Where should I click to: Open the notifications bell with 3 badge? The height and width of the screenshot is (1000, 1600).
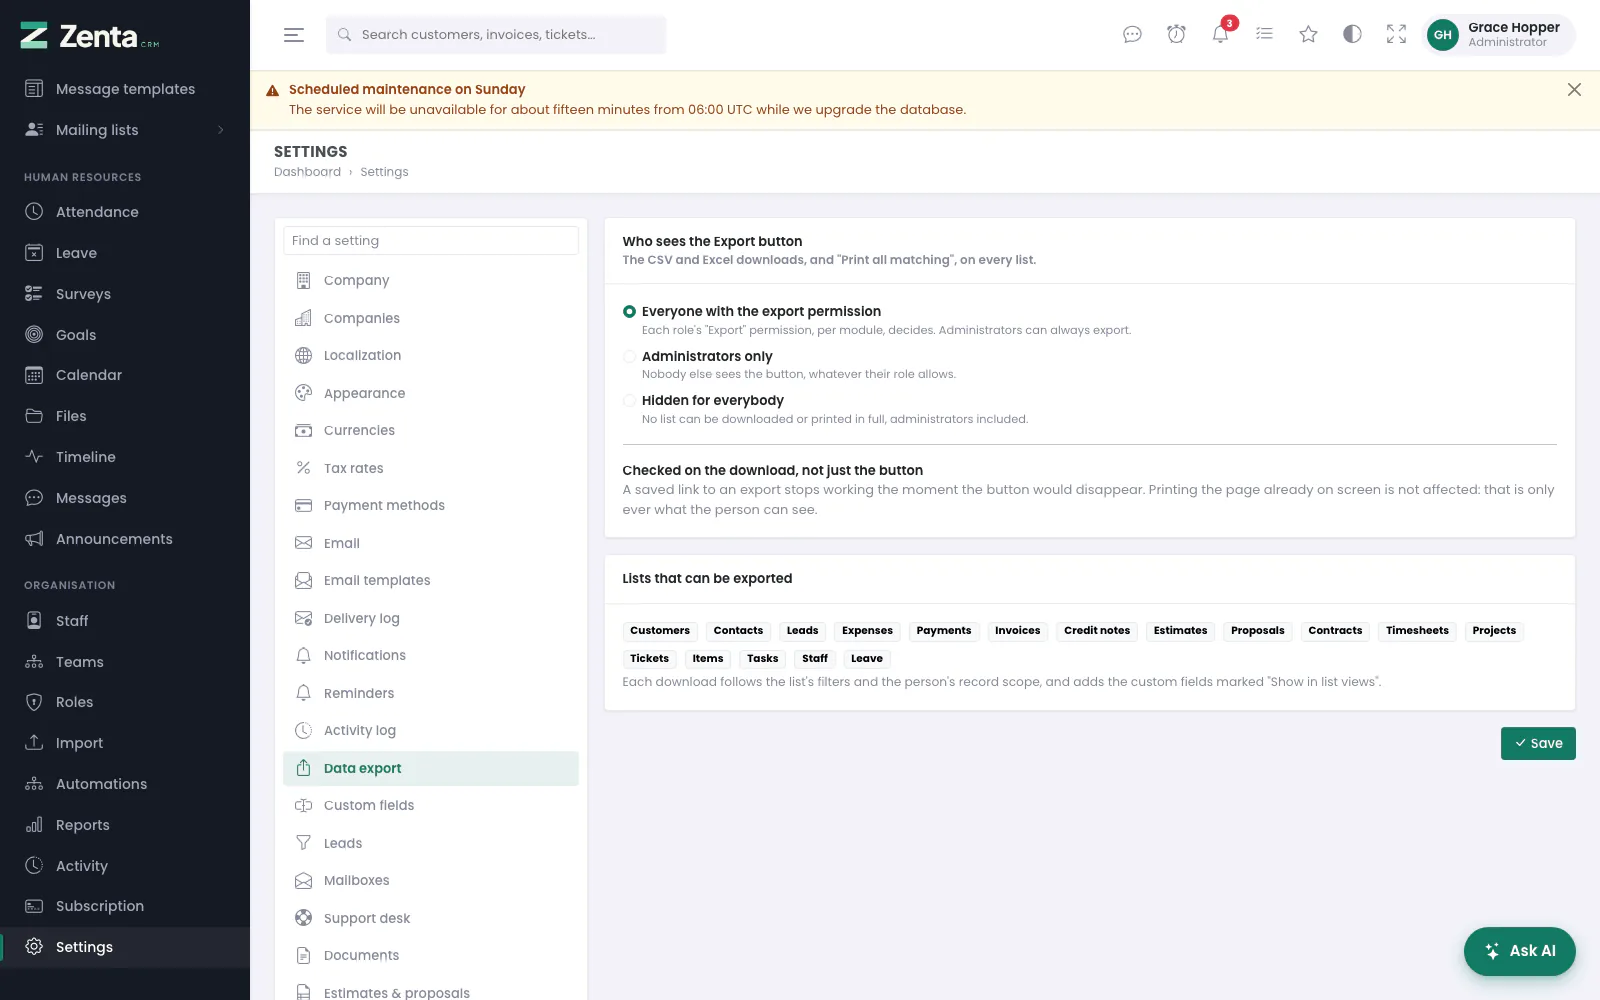1220,35
